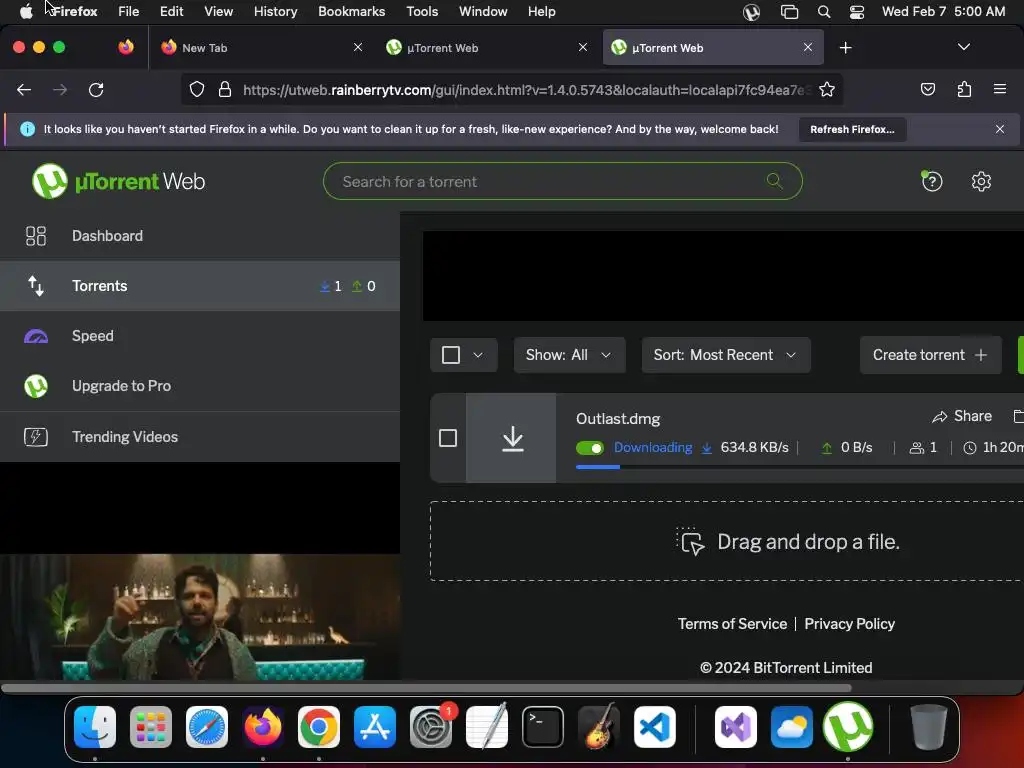This screenshot has height=768, width=1024.
Task: Click the site lock padlock icon
Action: [x=225, y=89]
